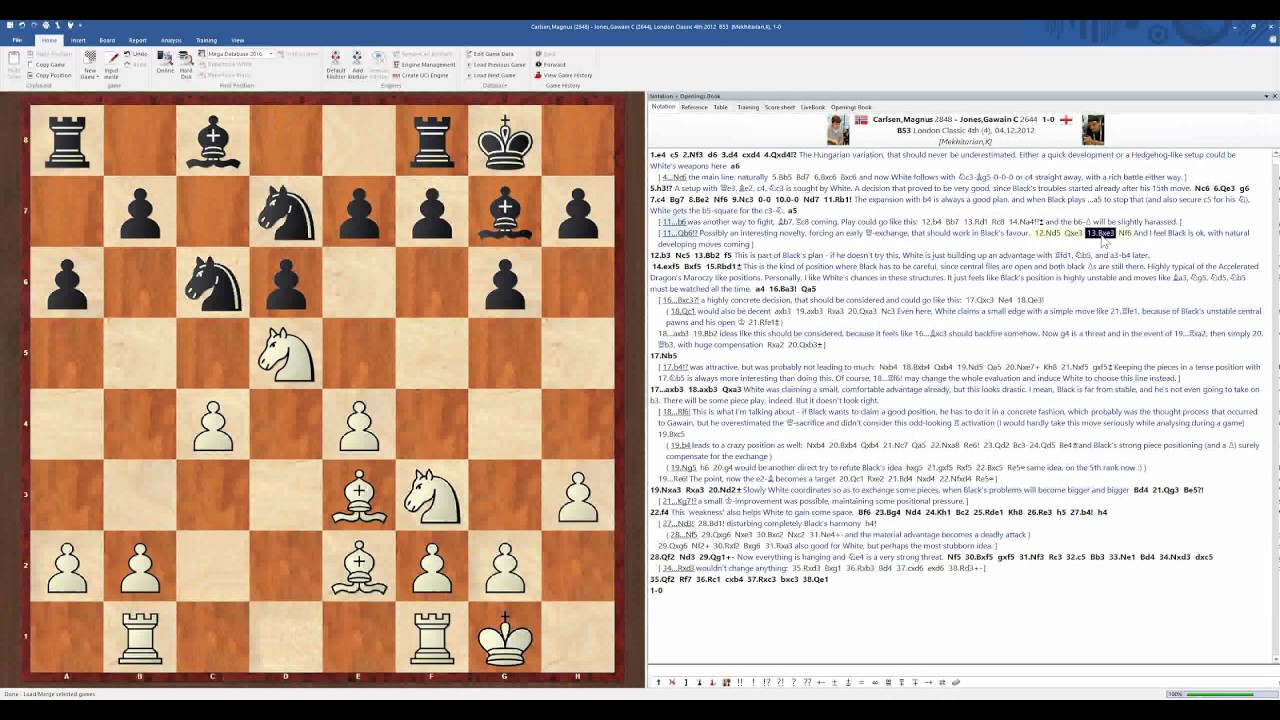Click the black king on g8

(505, 141)
